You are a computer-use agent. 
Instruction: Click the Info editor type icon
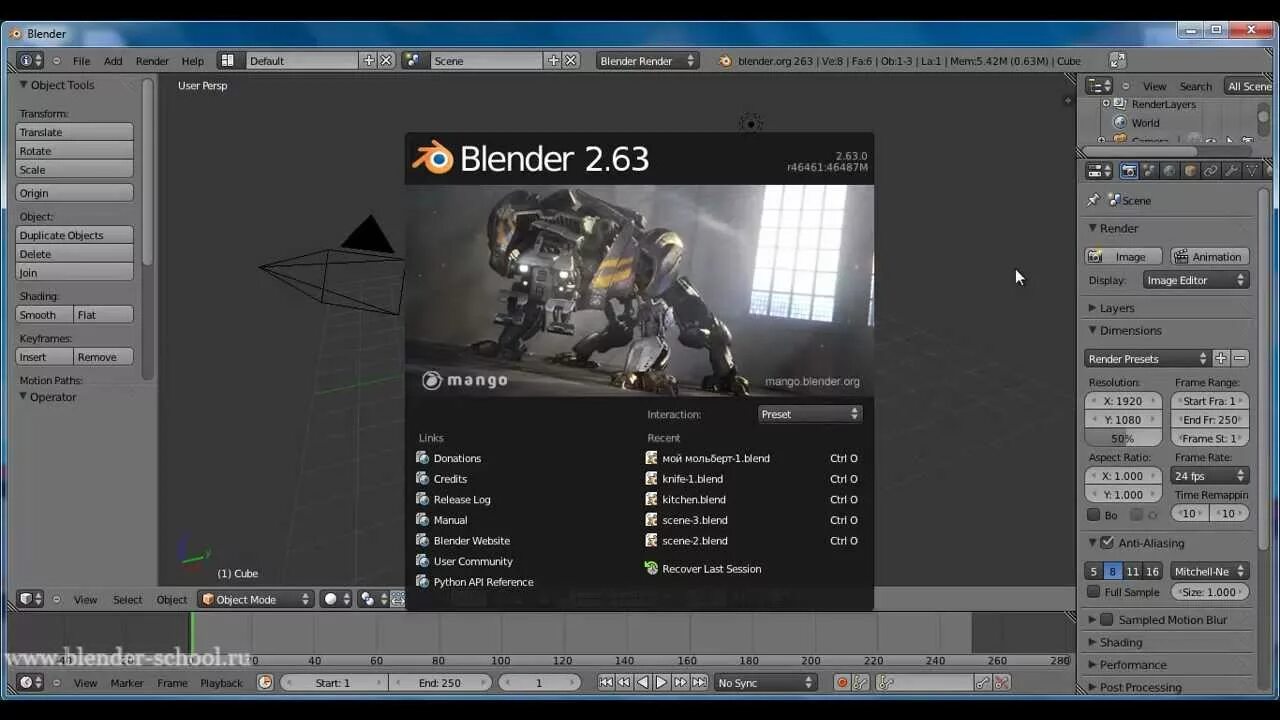30,61
